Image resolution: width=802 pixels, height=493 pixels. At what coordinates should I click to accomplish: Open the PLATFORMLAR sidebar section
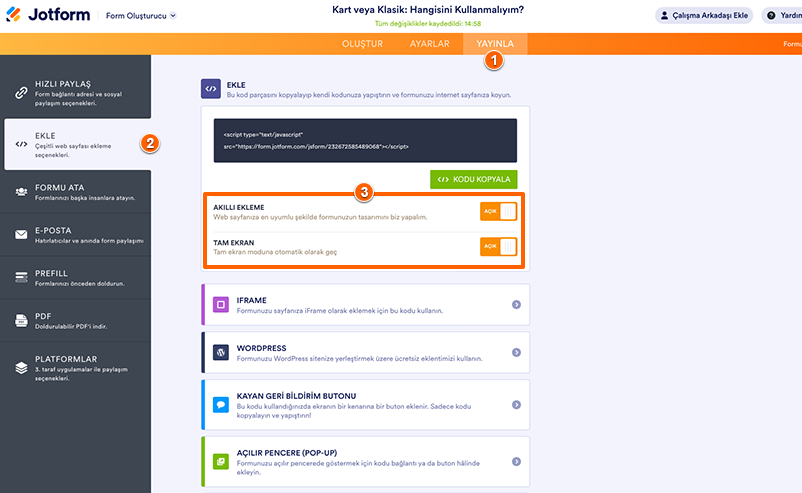(75, 368)
